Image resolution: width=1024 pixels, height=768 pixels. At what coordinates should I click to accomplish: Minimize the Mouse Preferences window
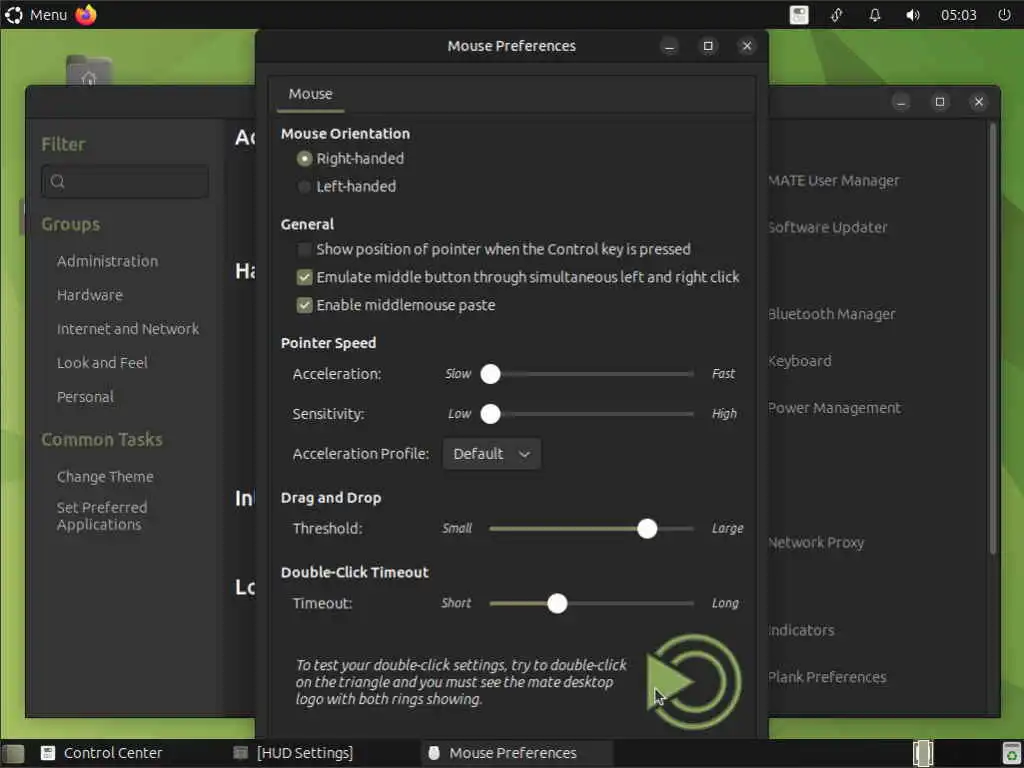tap(669, 46)
